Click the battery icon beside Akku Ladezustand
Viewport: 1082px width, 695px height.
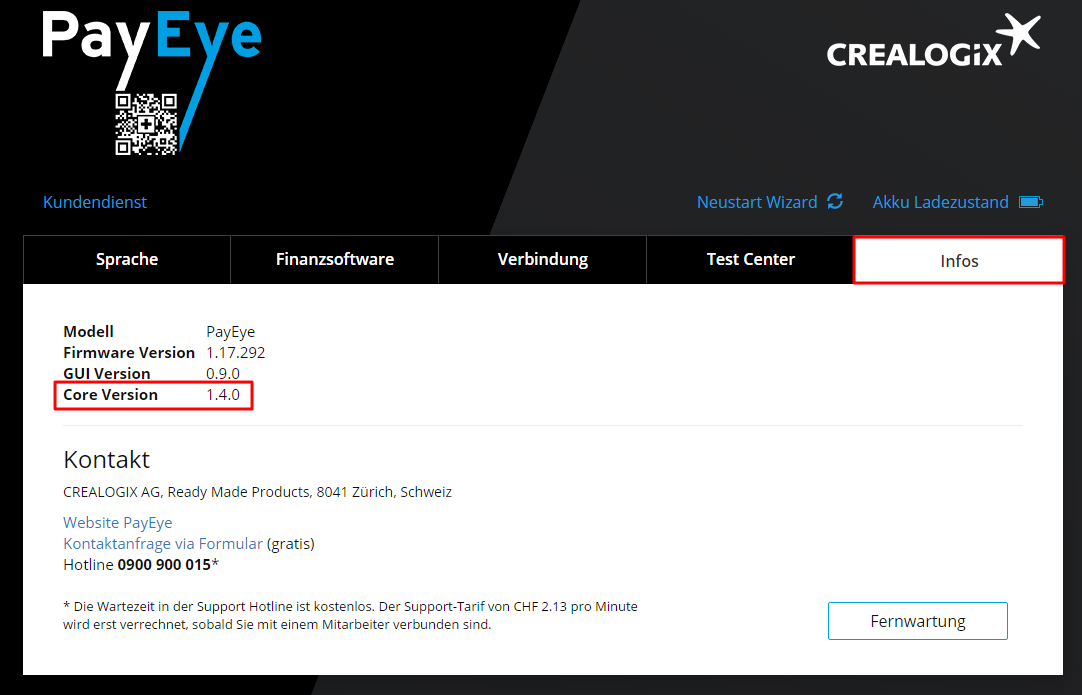pyautogui.click(x=1030, y=202)
